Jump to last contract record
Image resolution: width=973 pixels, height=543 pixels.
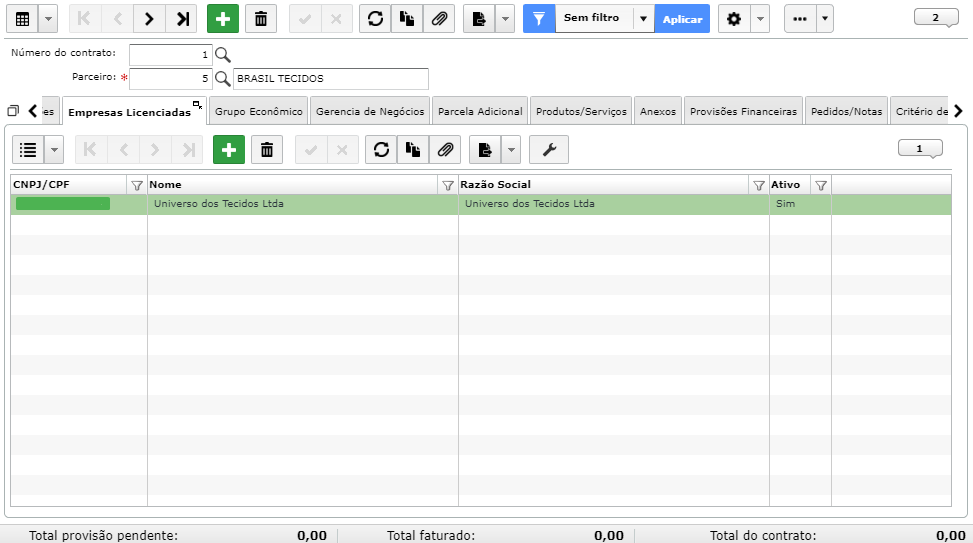point(182,19)
